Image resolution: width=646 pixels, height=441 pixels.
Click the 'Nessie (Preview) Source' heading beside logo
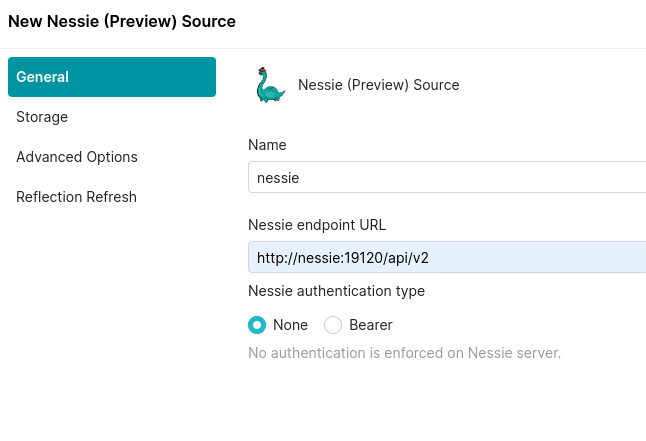tap(379, 85)
